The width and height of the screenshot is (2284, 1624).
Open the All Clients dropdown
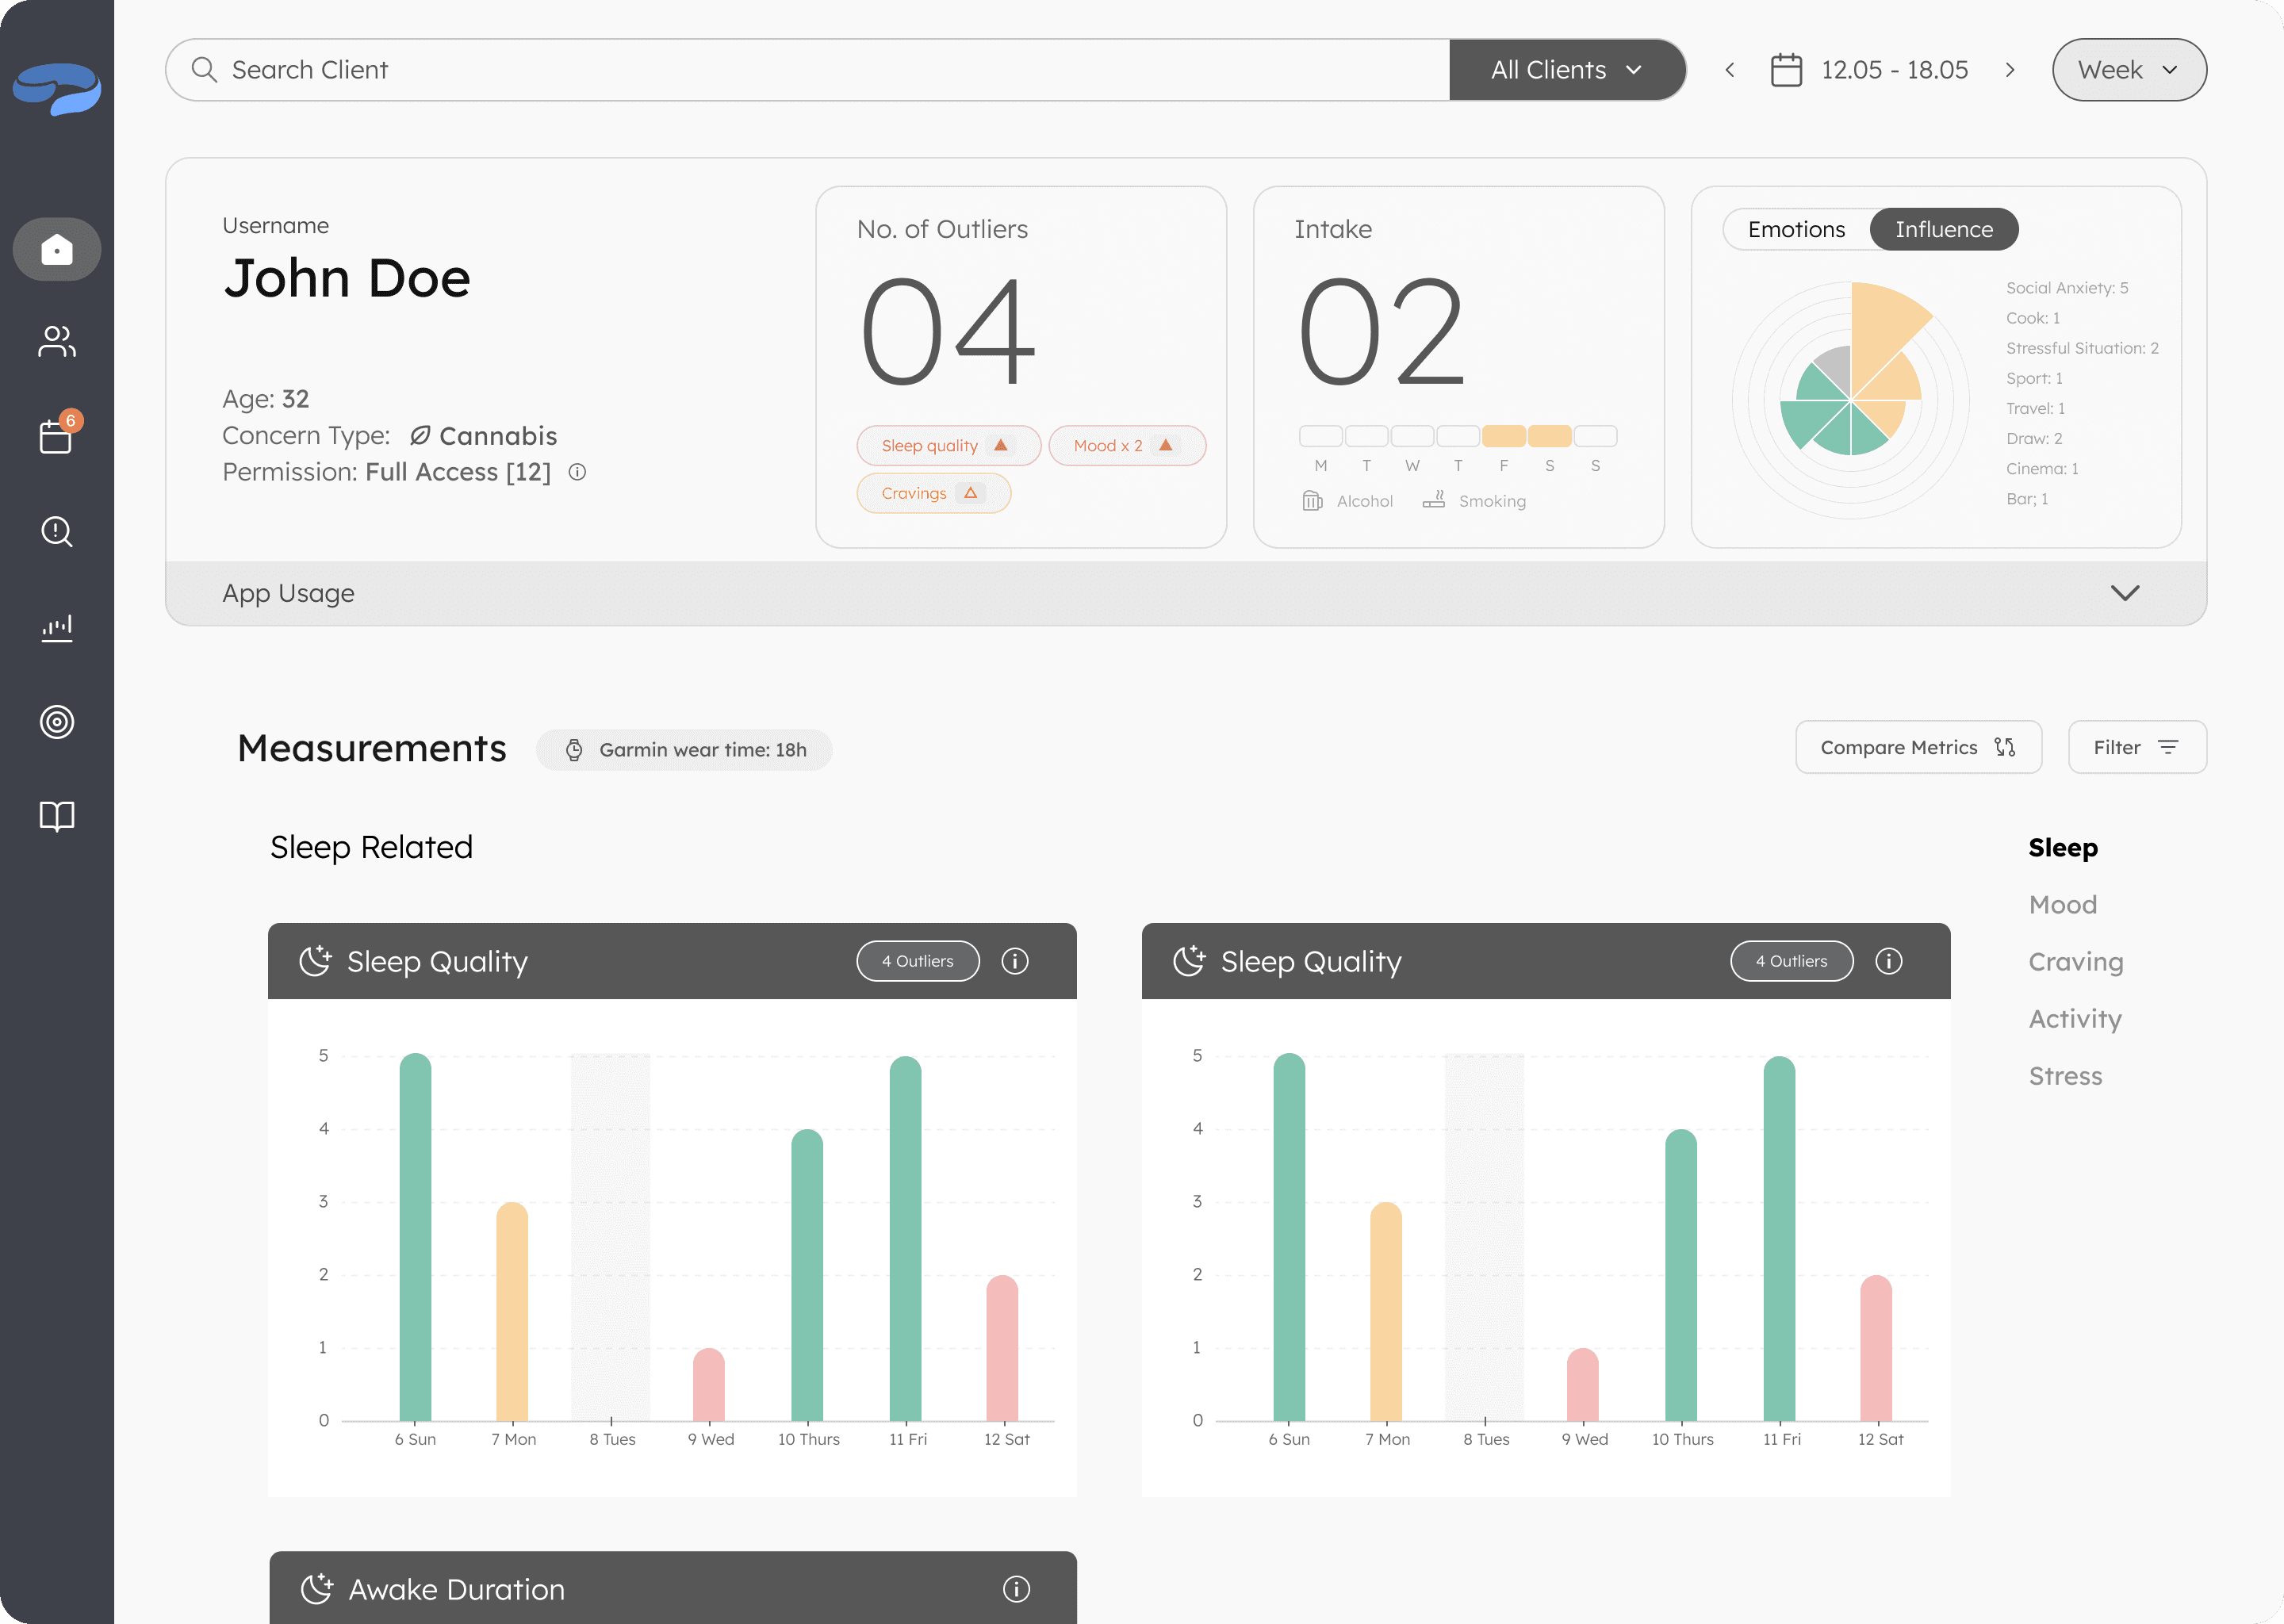tap(1566, 70)
